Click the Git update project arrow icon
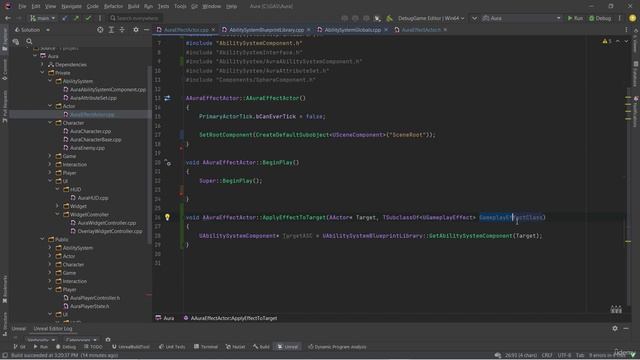640x360 pixels. point(64,18)
